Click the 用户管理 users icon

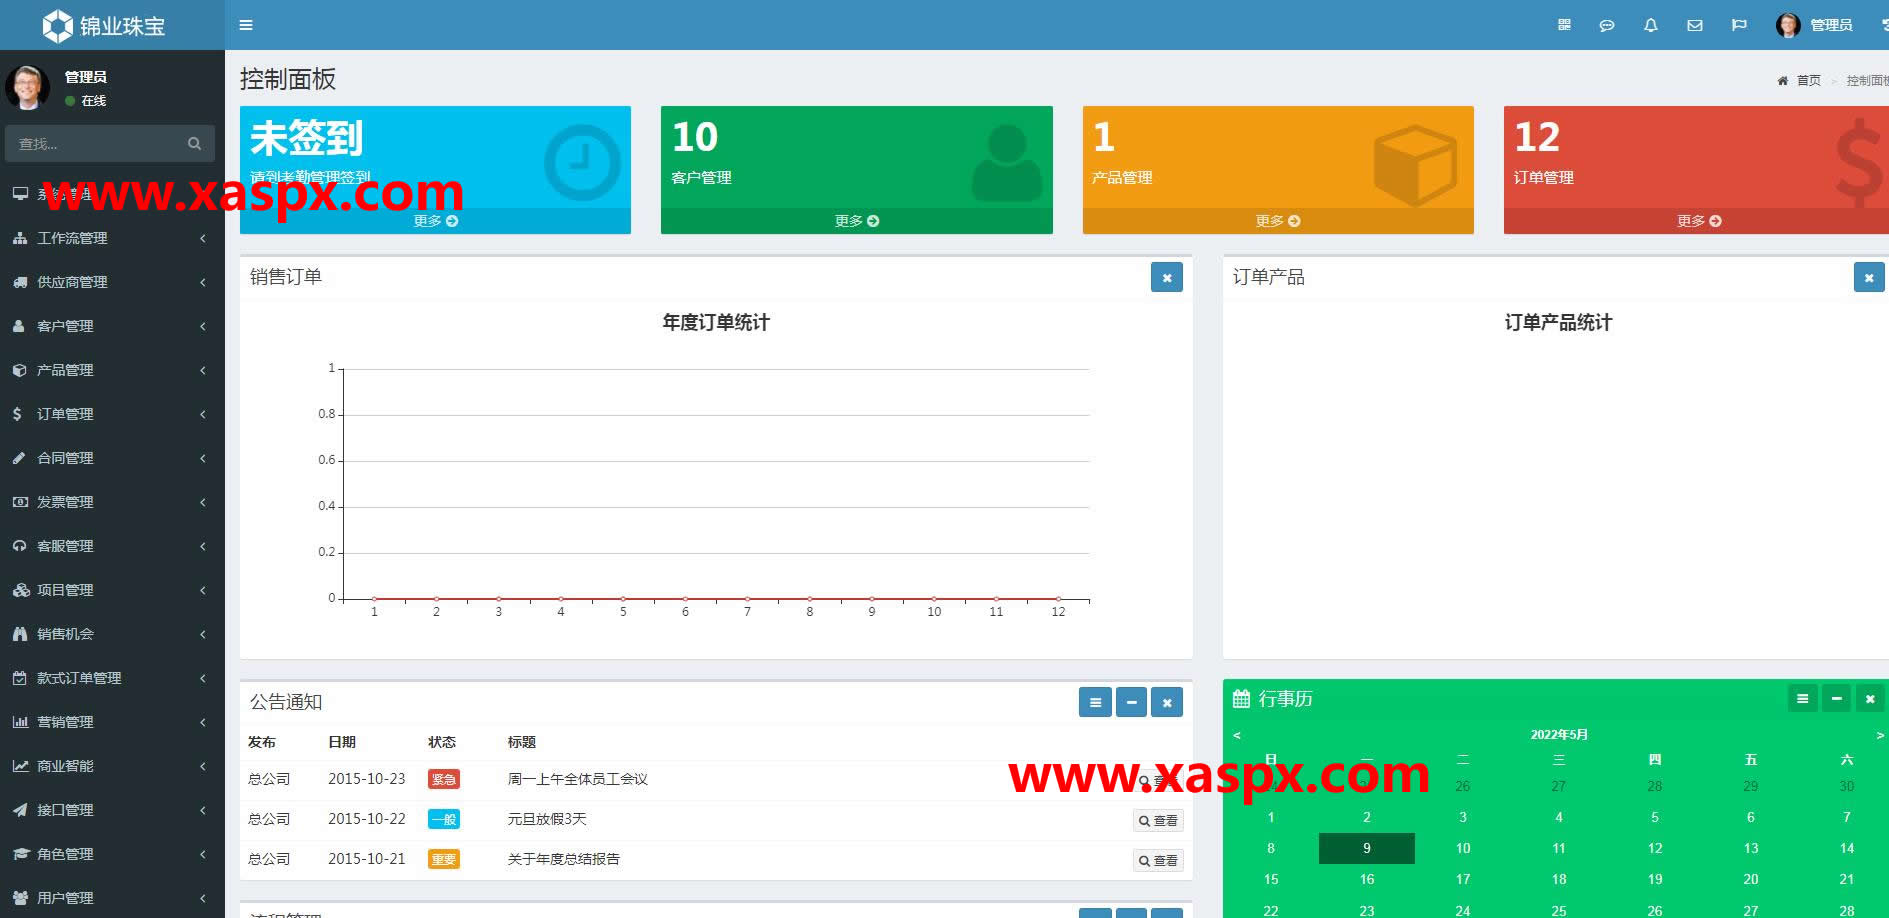coord(20,898)
